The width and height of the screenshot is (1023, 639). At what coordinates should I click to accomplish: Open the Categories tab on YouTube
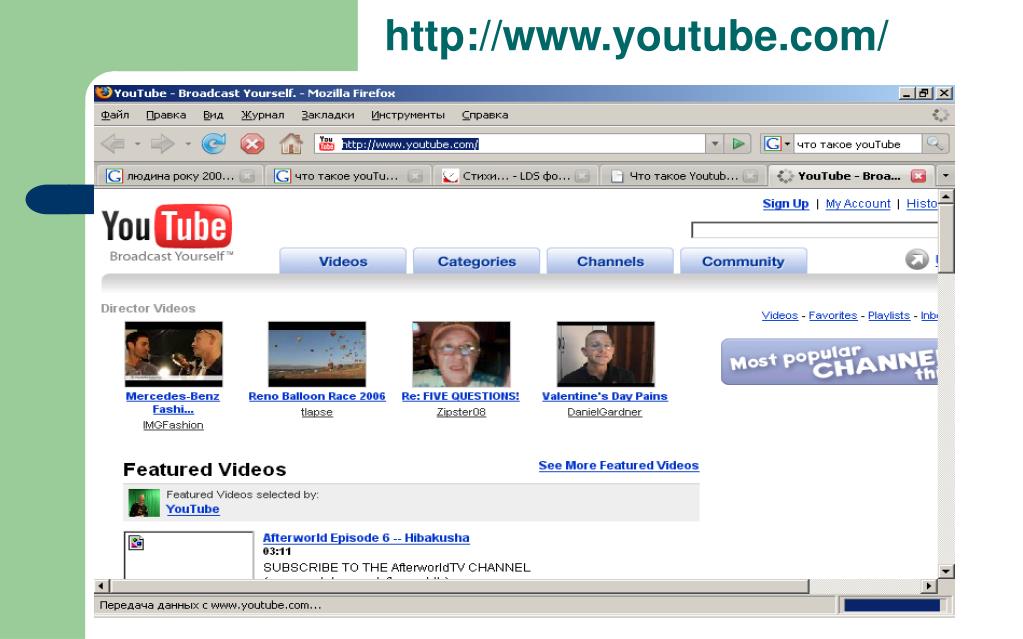tap(477, 261)
